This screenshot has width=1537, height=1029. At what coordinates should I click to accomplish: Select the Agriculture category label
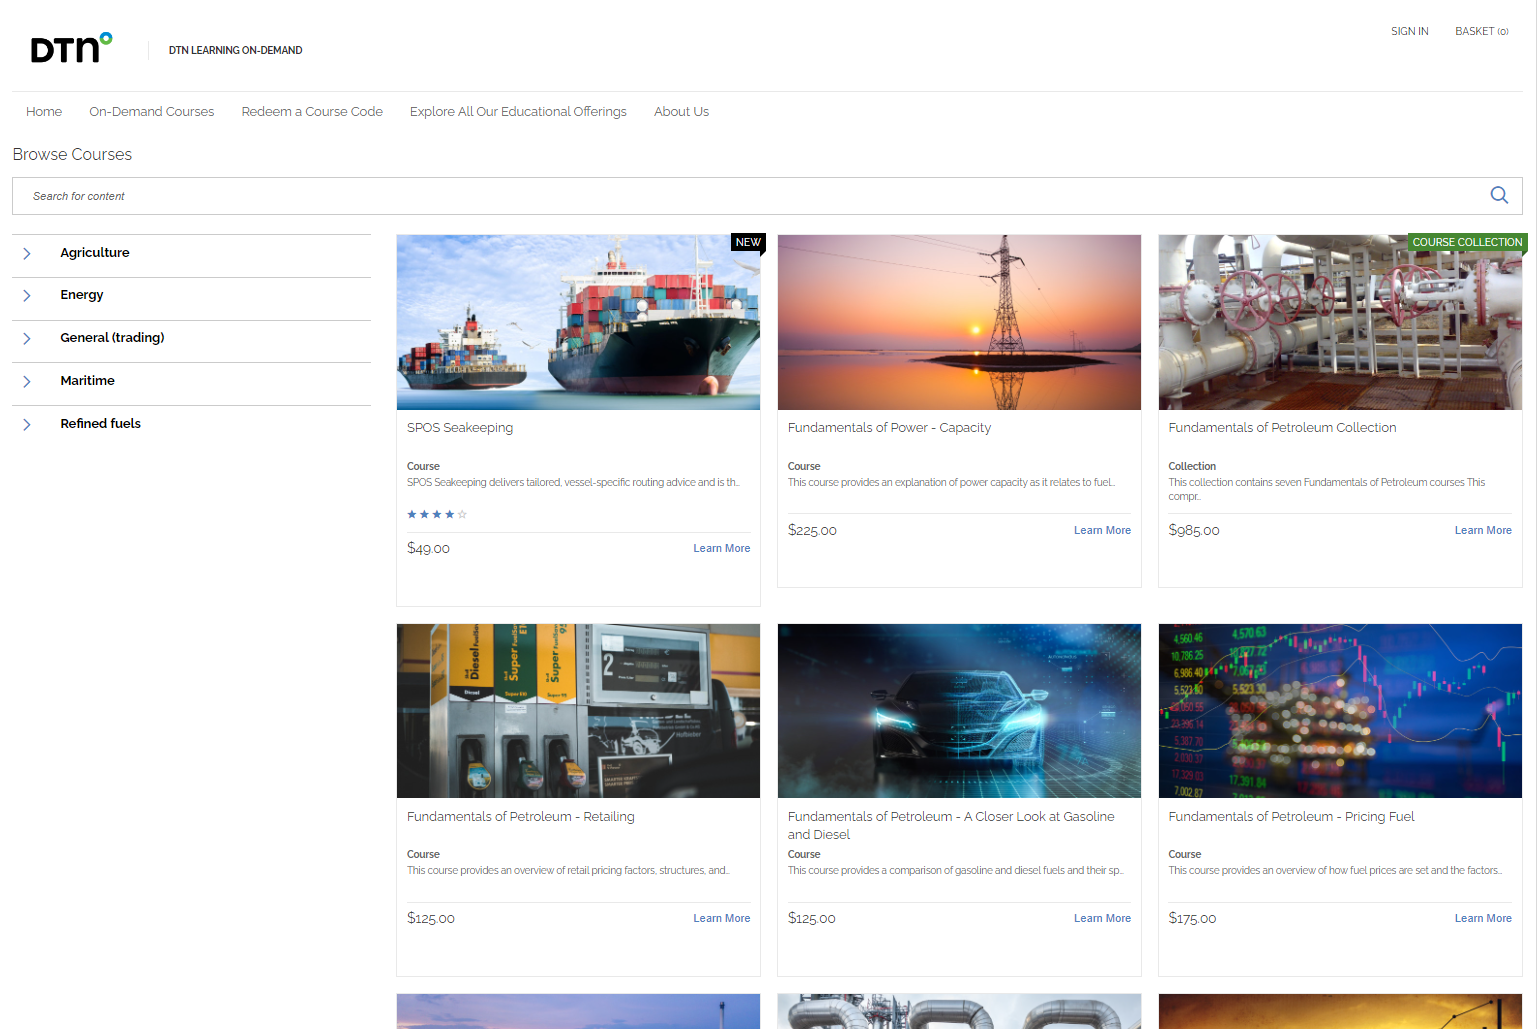coord(95,253)
